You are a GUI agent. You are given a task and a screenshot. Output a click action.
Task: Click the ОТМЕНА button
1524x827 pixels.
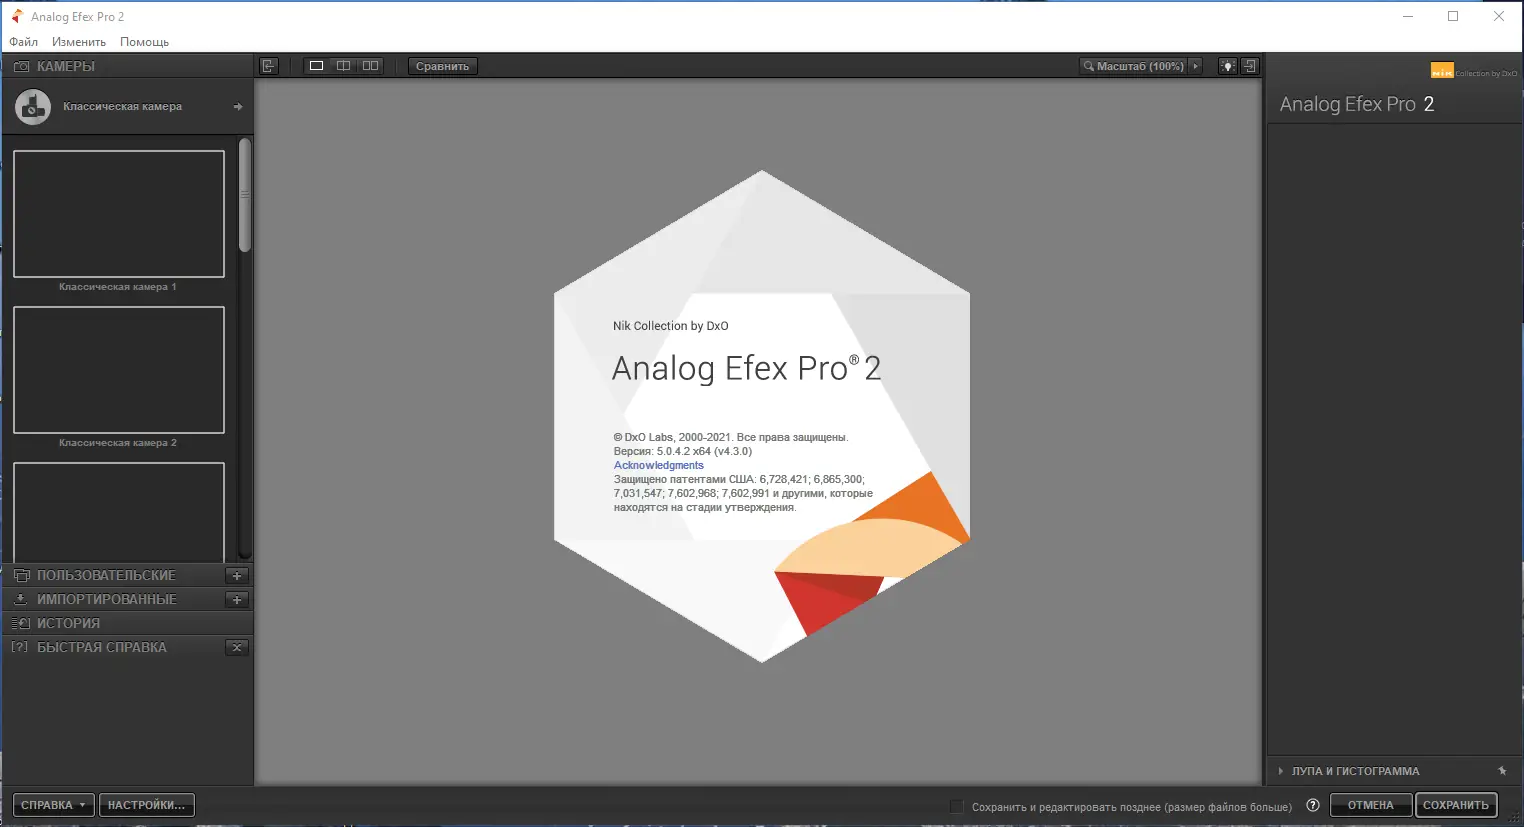1371,805
